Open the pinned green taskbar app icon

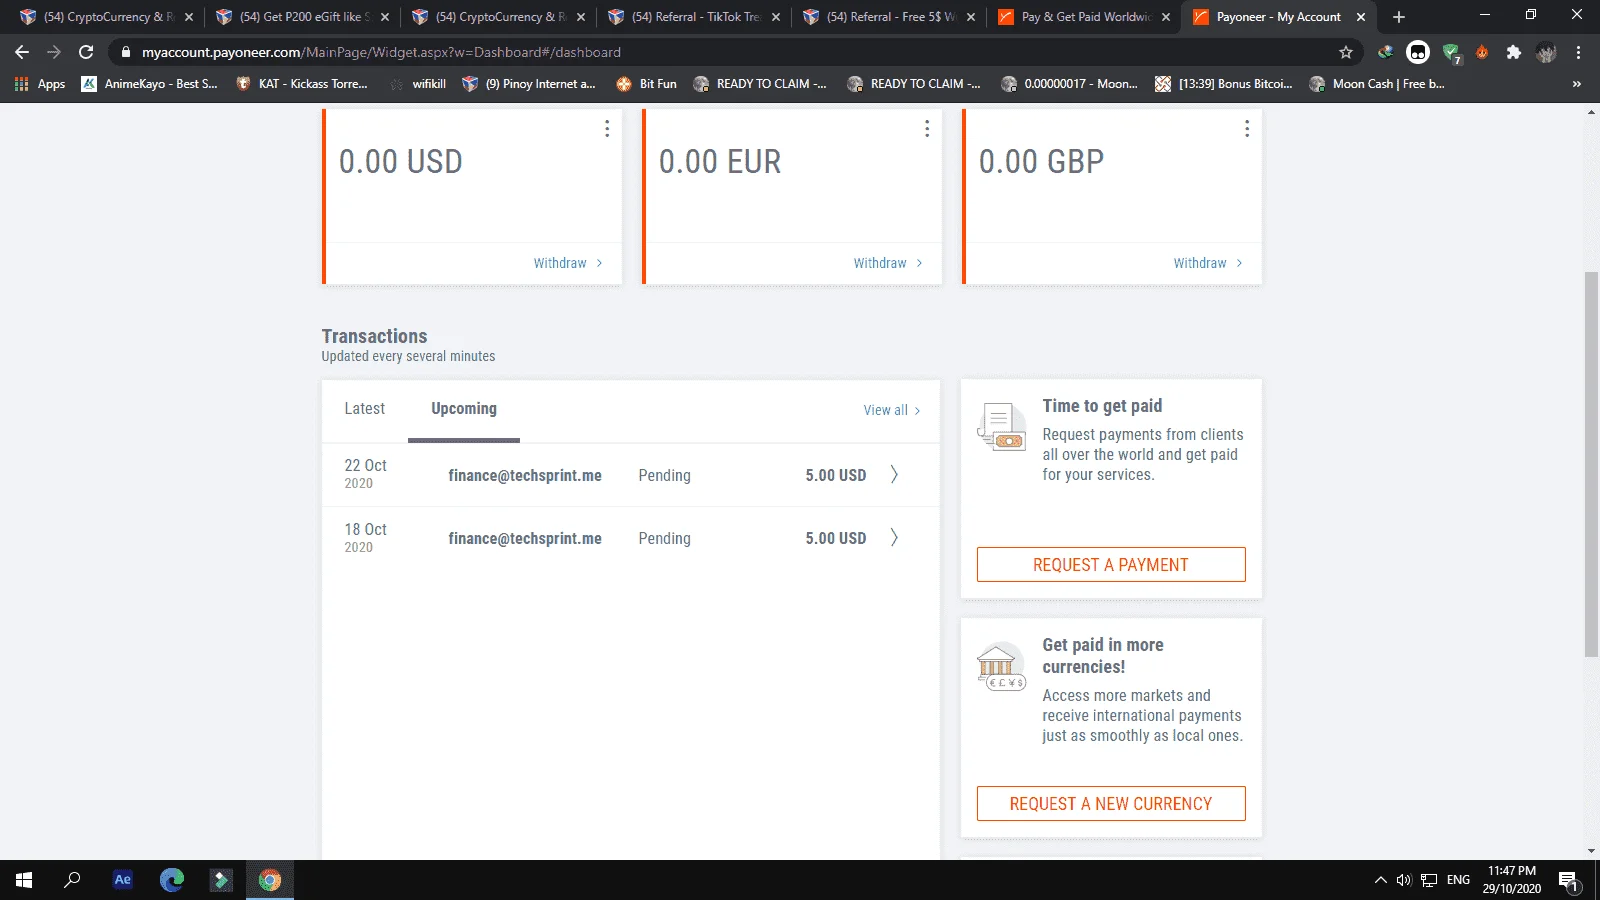click(x=221, y=880)
